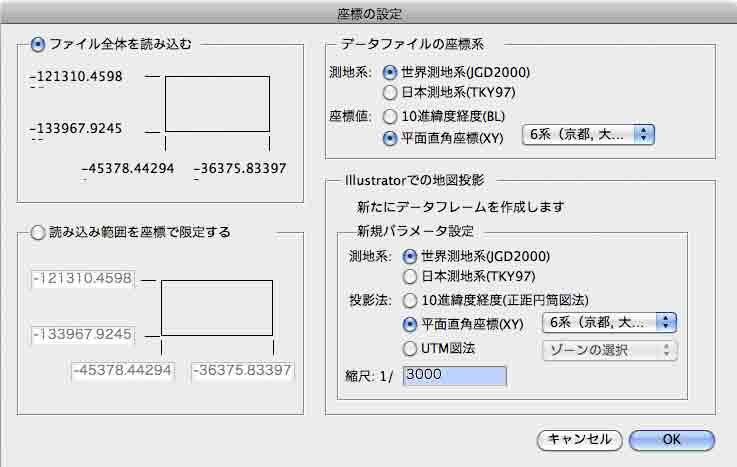
Task: Click the -121310.4598 coordinate field in the range section
Action: tap(83, 279)
